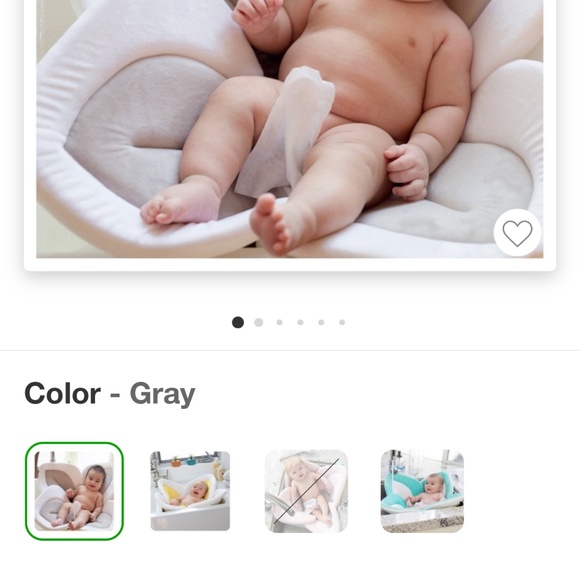
Task: Tap the heart favorite icon
Action: (517, 233)
